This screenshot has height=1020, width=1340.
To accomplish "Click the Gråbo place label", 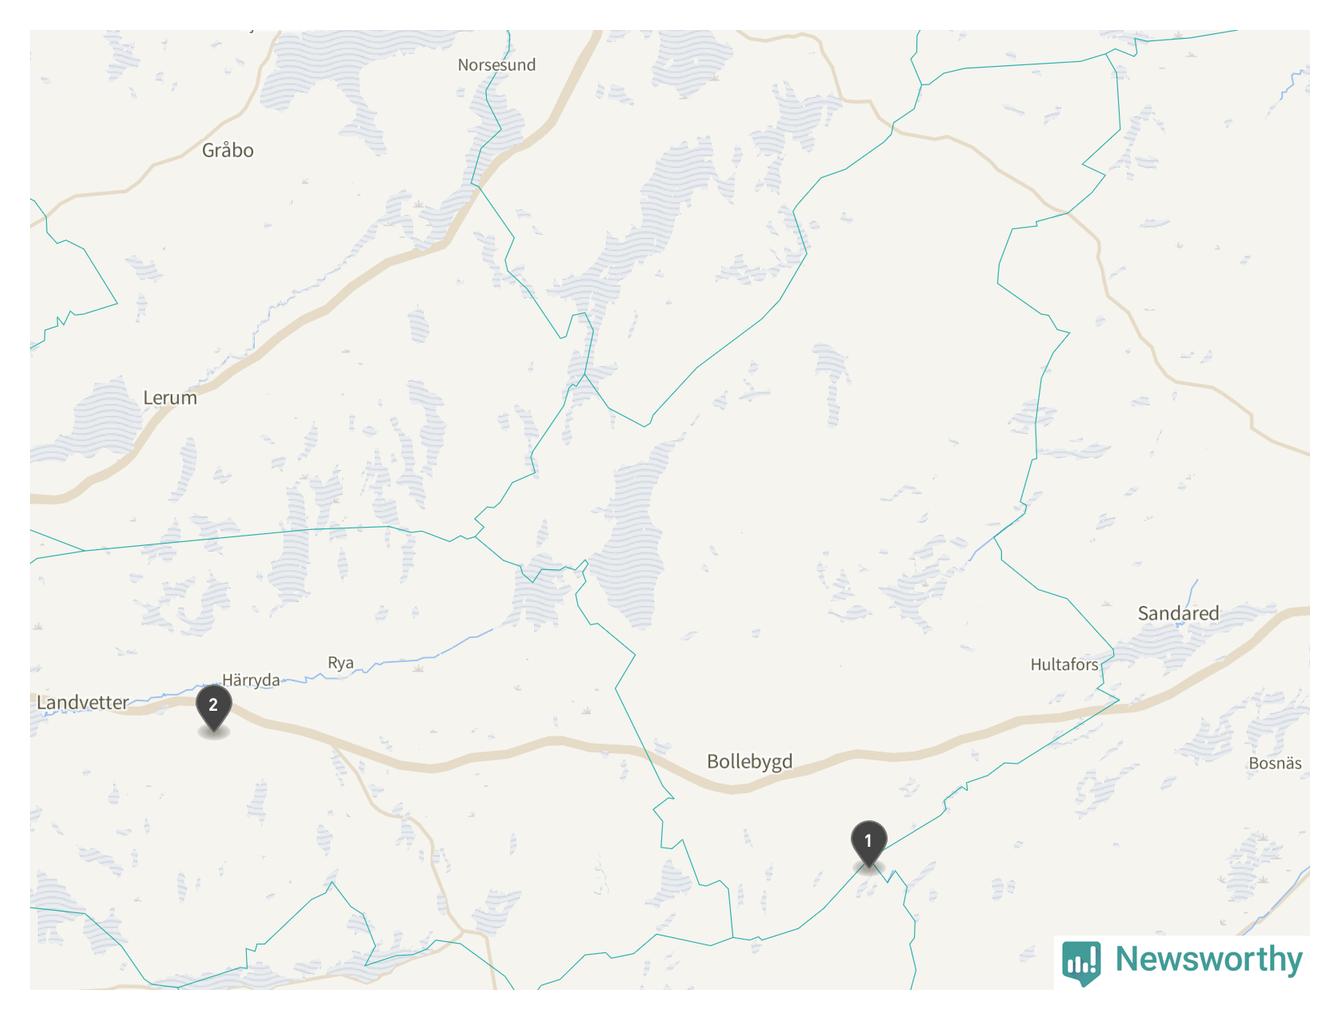I will [x=227, y=150].
